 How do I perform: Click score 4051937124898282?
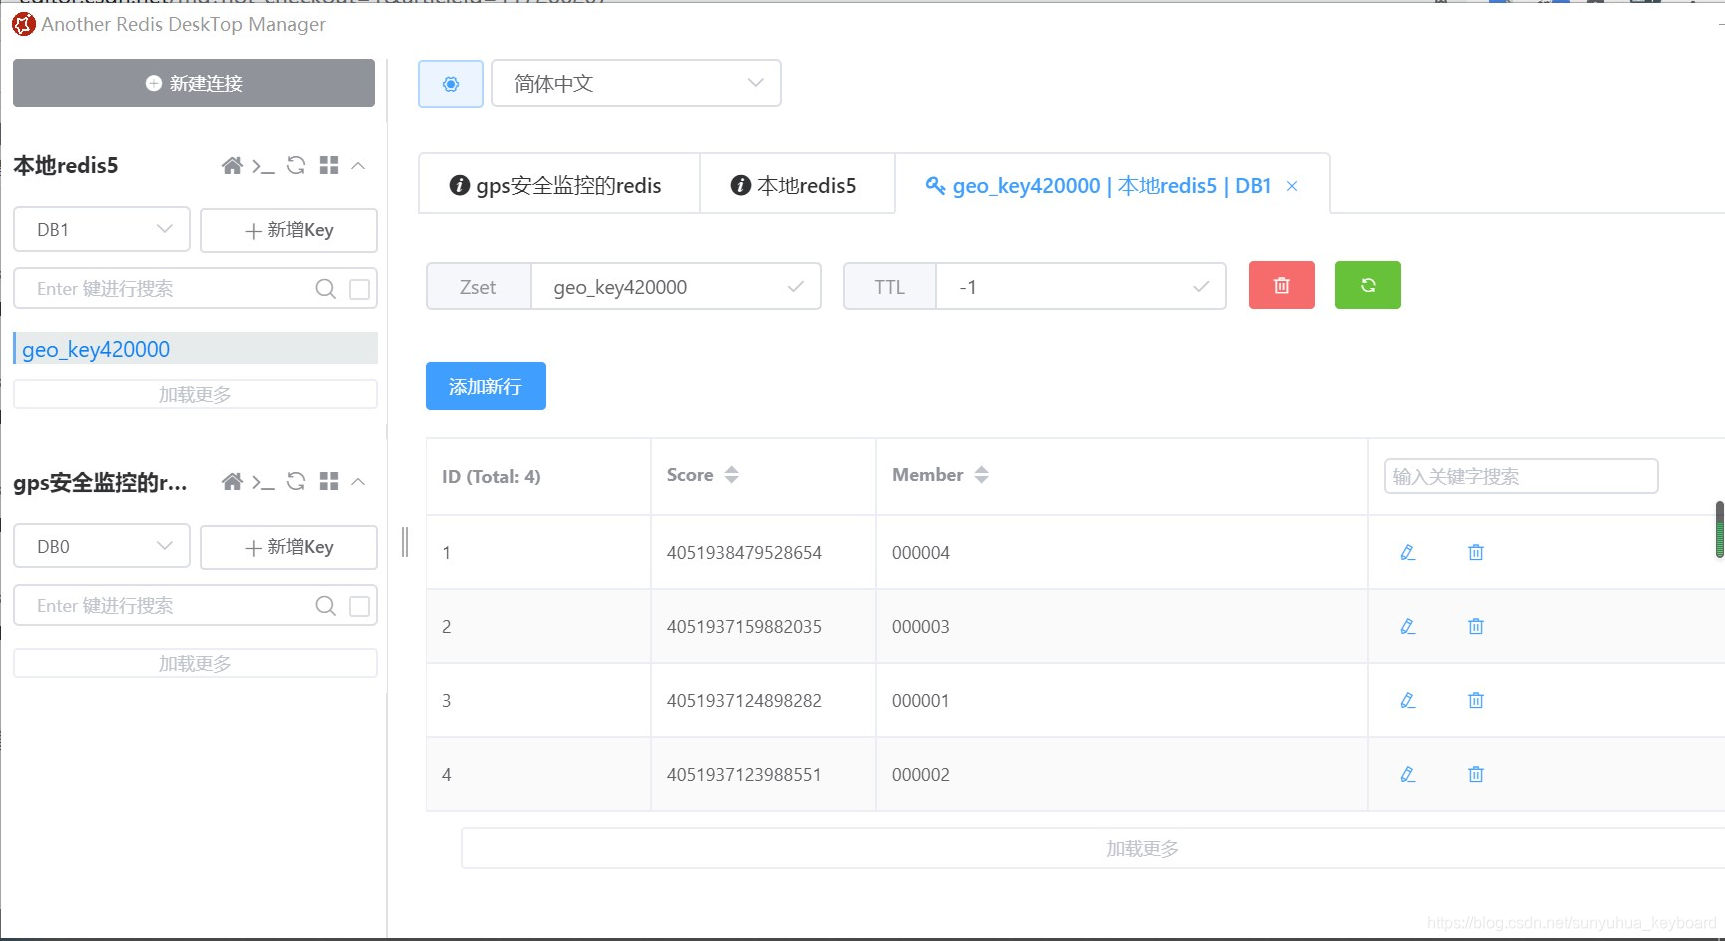[x=744, y=701]
